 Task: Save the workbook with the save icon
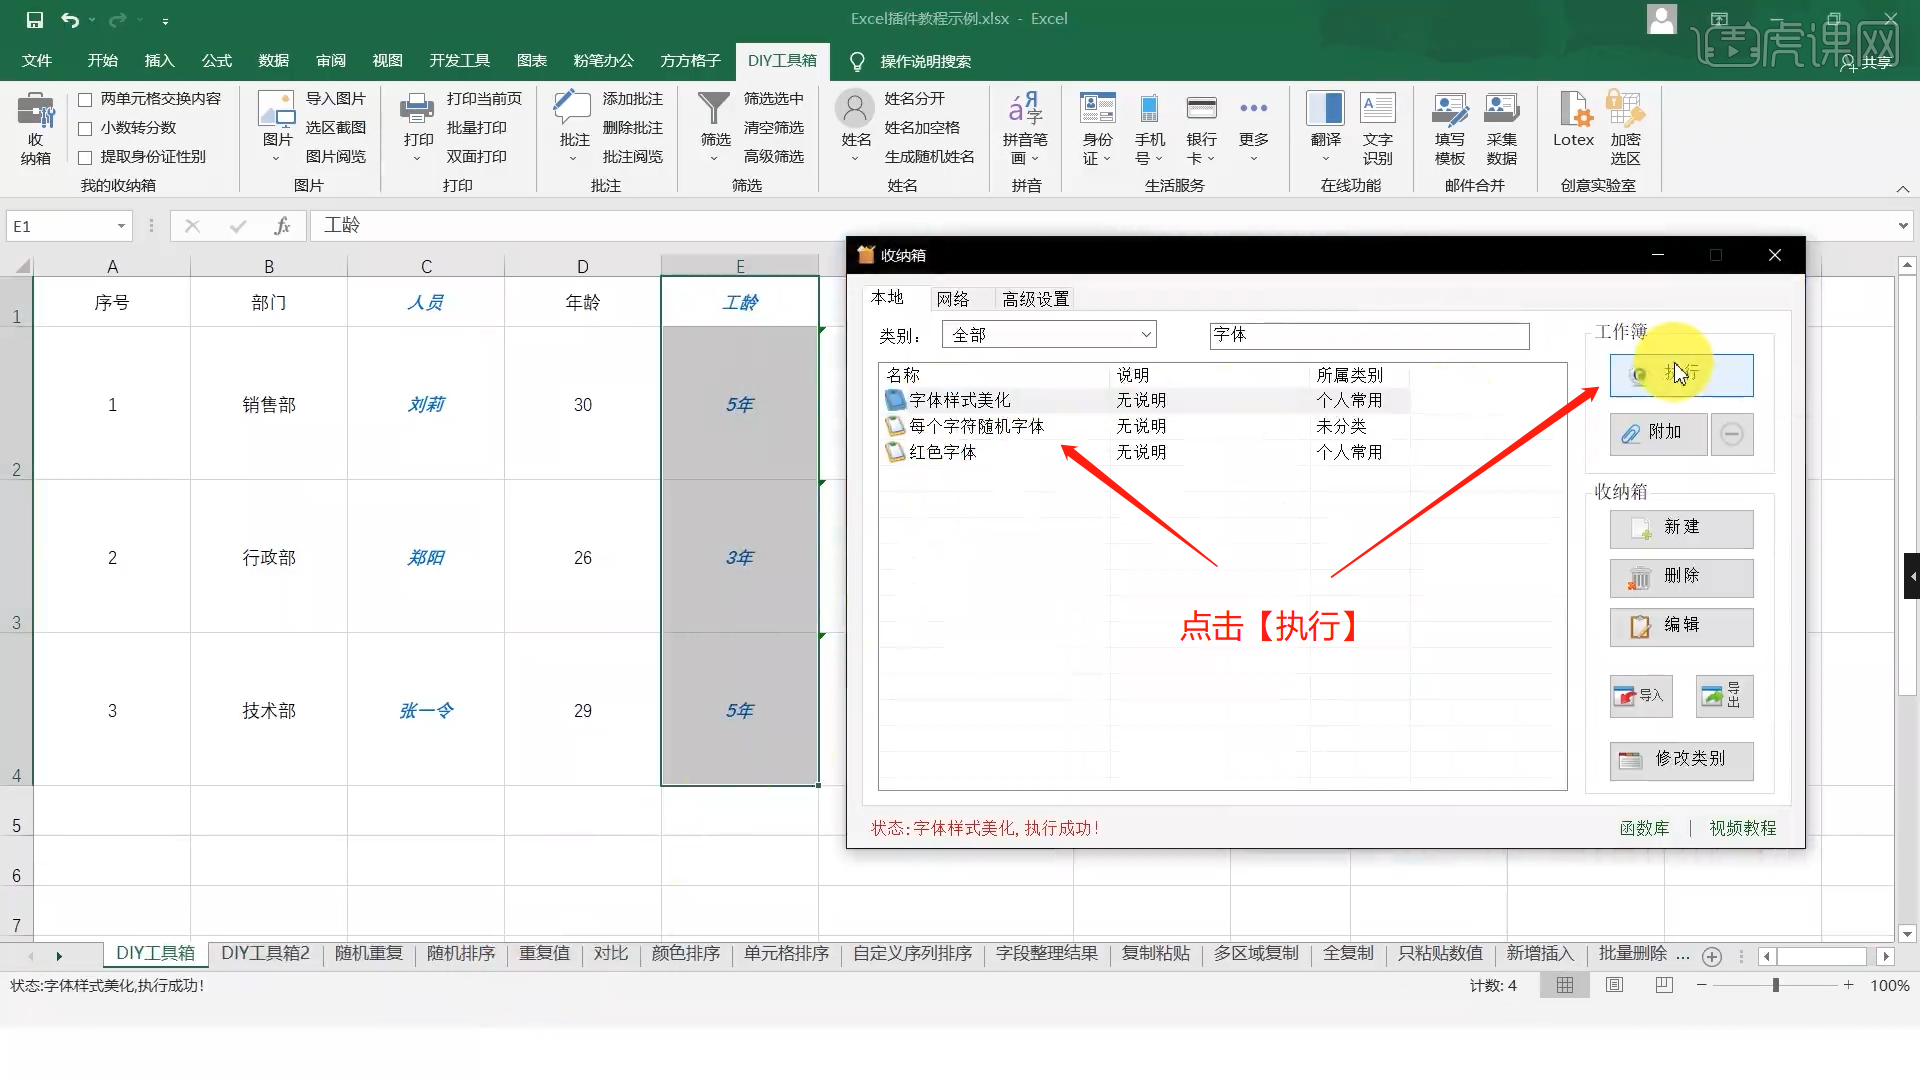34,19
